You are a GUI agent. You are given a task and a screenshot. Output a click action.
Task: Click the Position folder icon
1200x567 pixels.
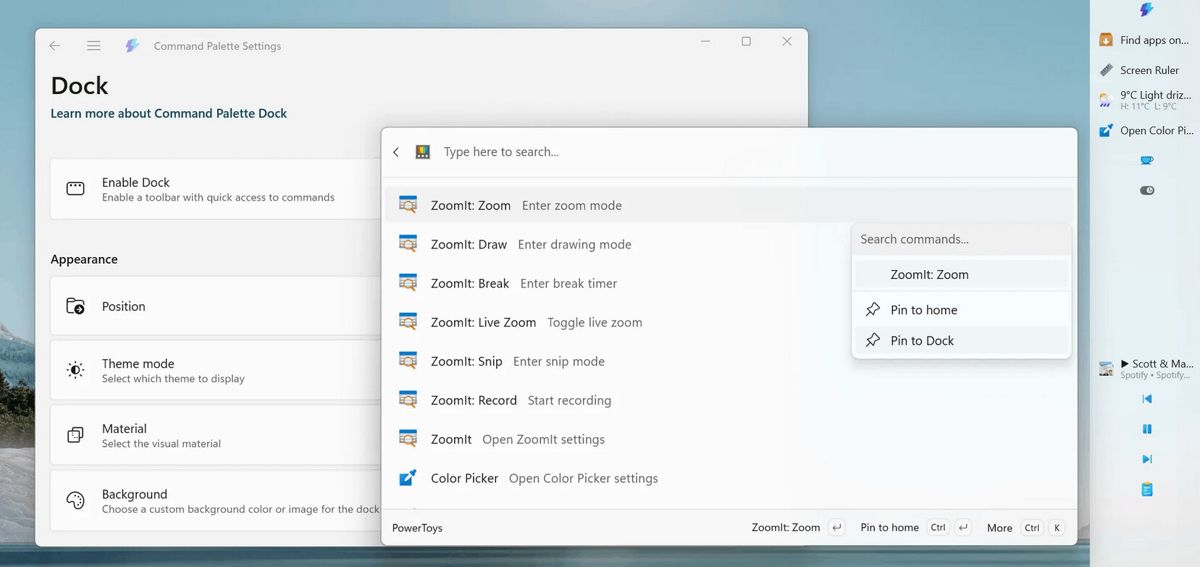75,306
